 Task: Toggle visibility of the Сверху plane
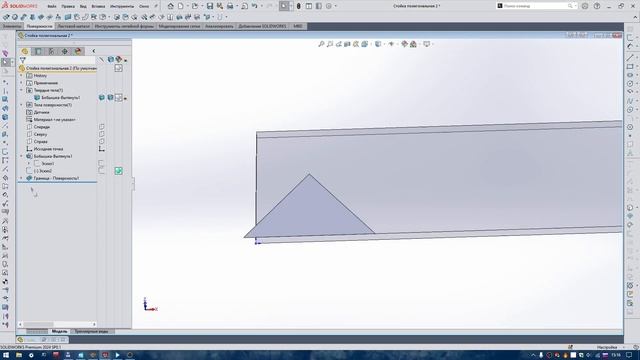tap(102, 134)
